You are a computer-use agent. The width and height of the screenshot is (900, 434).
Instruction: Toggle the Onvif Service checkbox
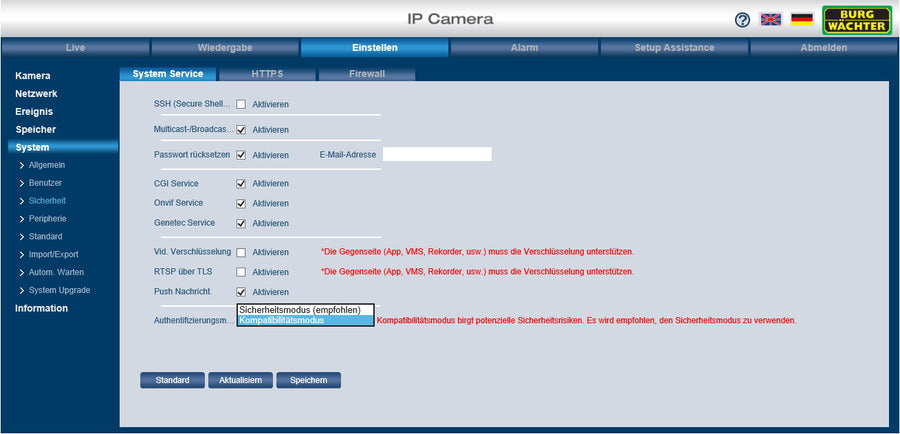[241, 203]
